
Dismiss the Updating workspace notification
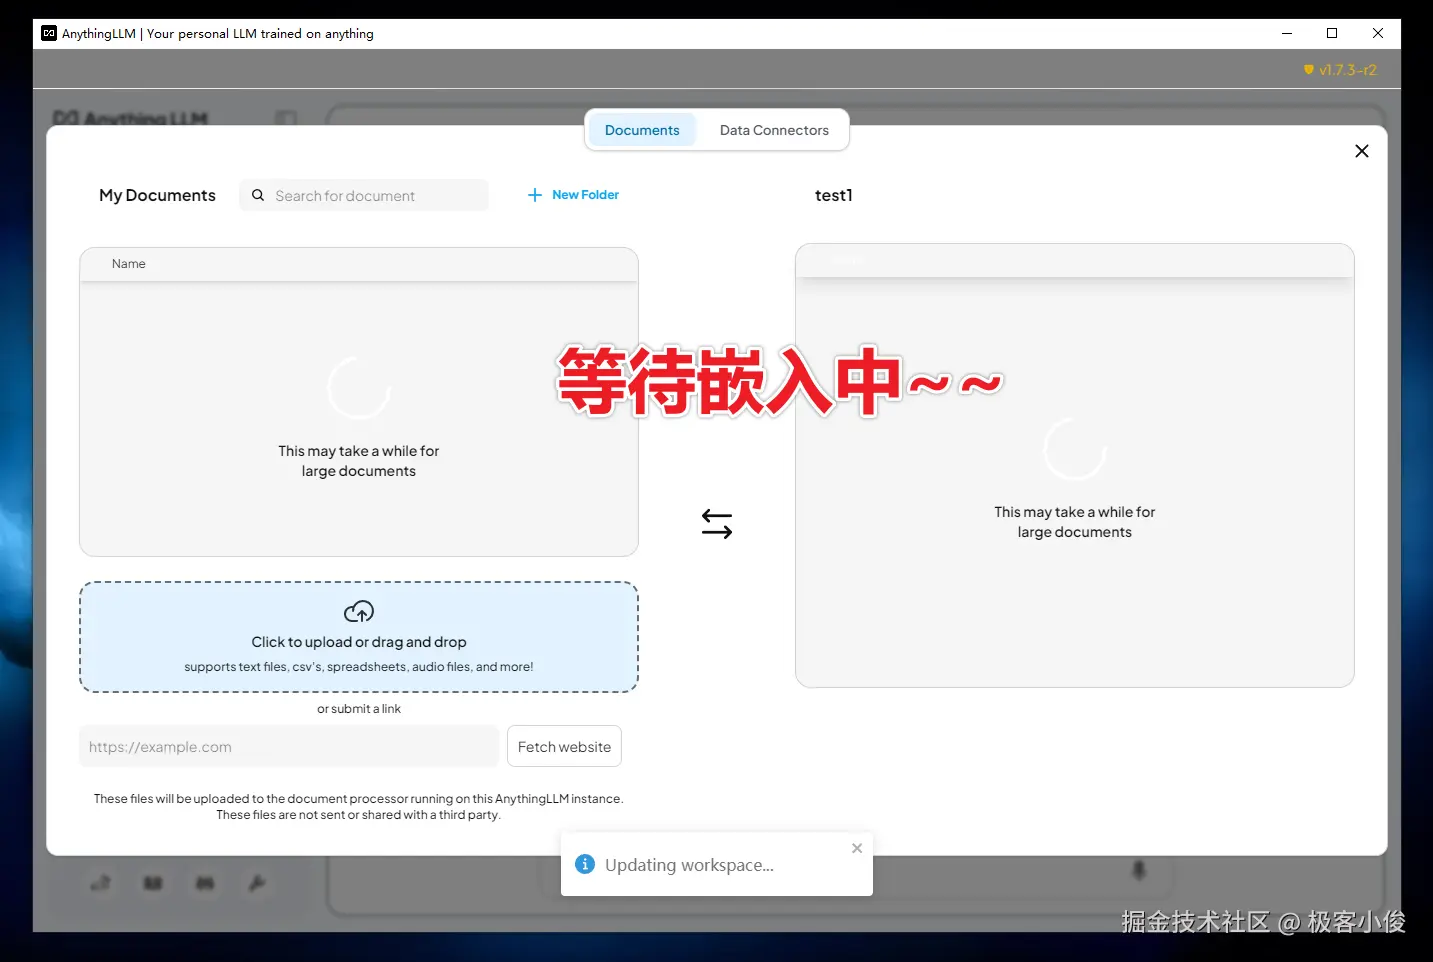(857, 848)
